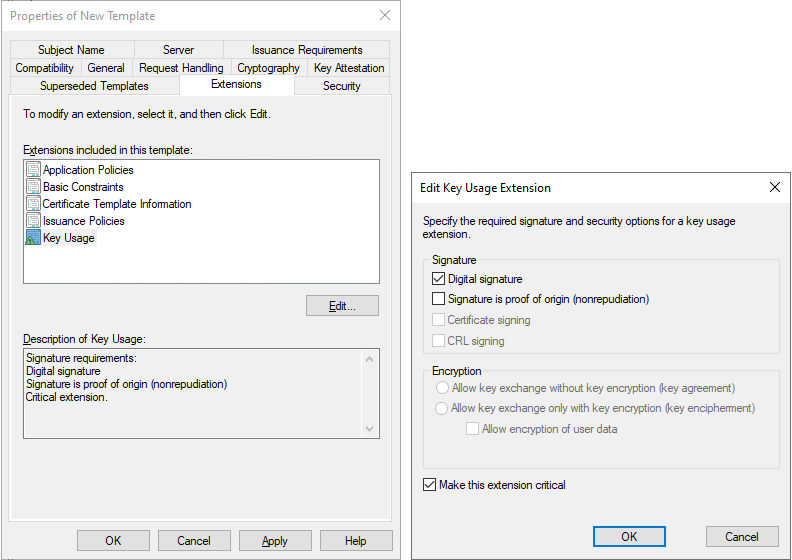Select Issuance Policies in the extensions list

click(84, 221)
